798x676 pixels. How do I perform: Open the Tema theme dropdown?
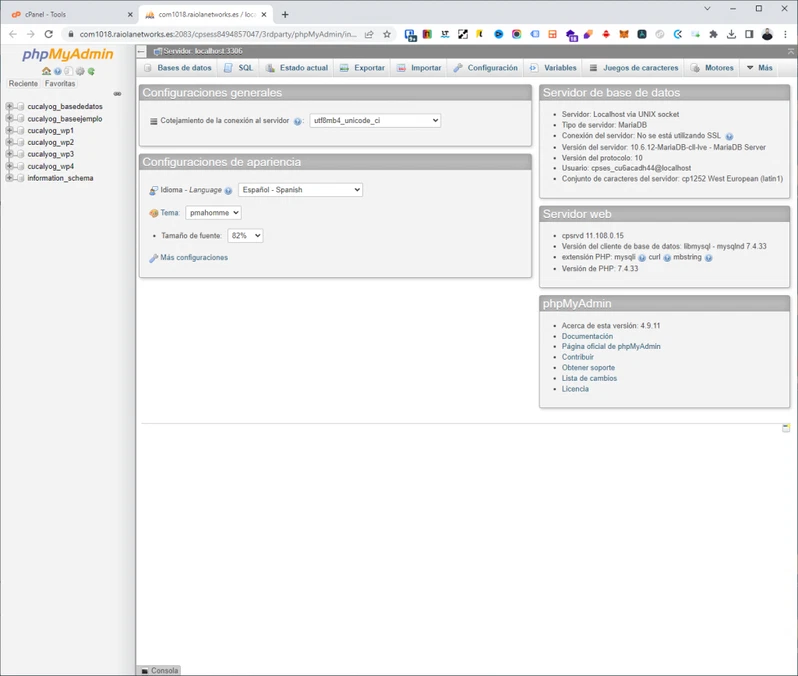213,213
